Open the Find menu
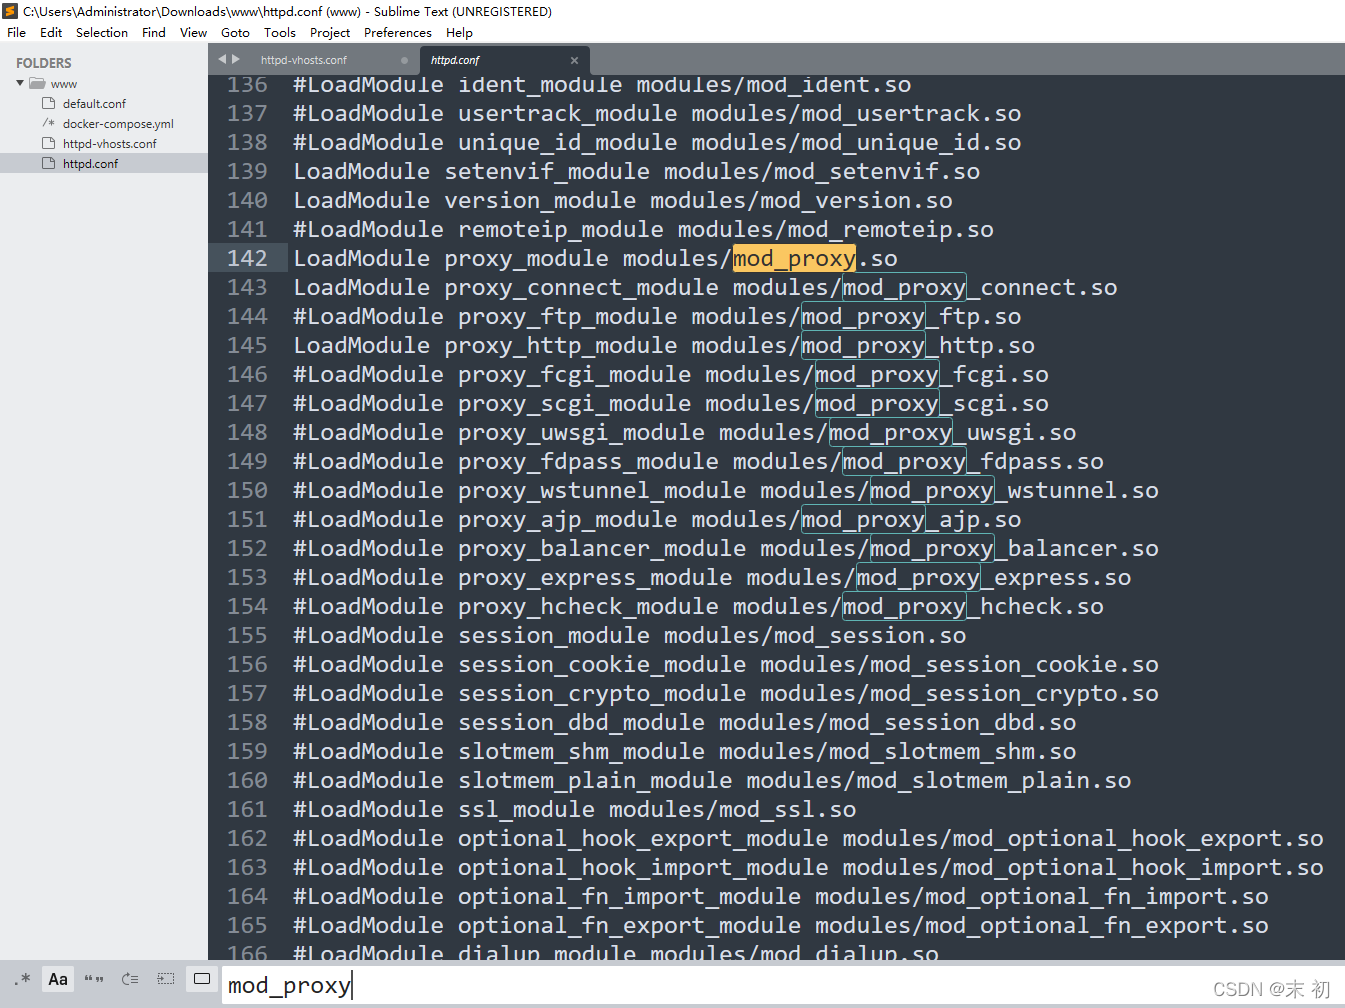Screen dimensions: 1345x1008 [154, 33]
